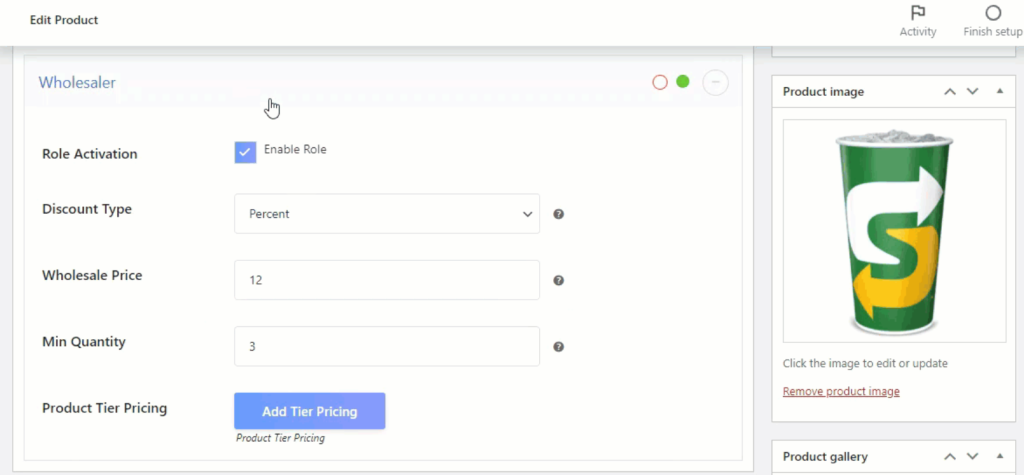Image resolution: width=1024 pixels, height=475 pixels.
Task: Open the Finish setup circle icon
Action: coord(993,13)
